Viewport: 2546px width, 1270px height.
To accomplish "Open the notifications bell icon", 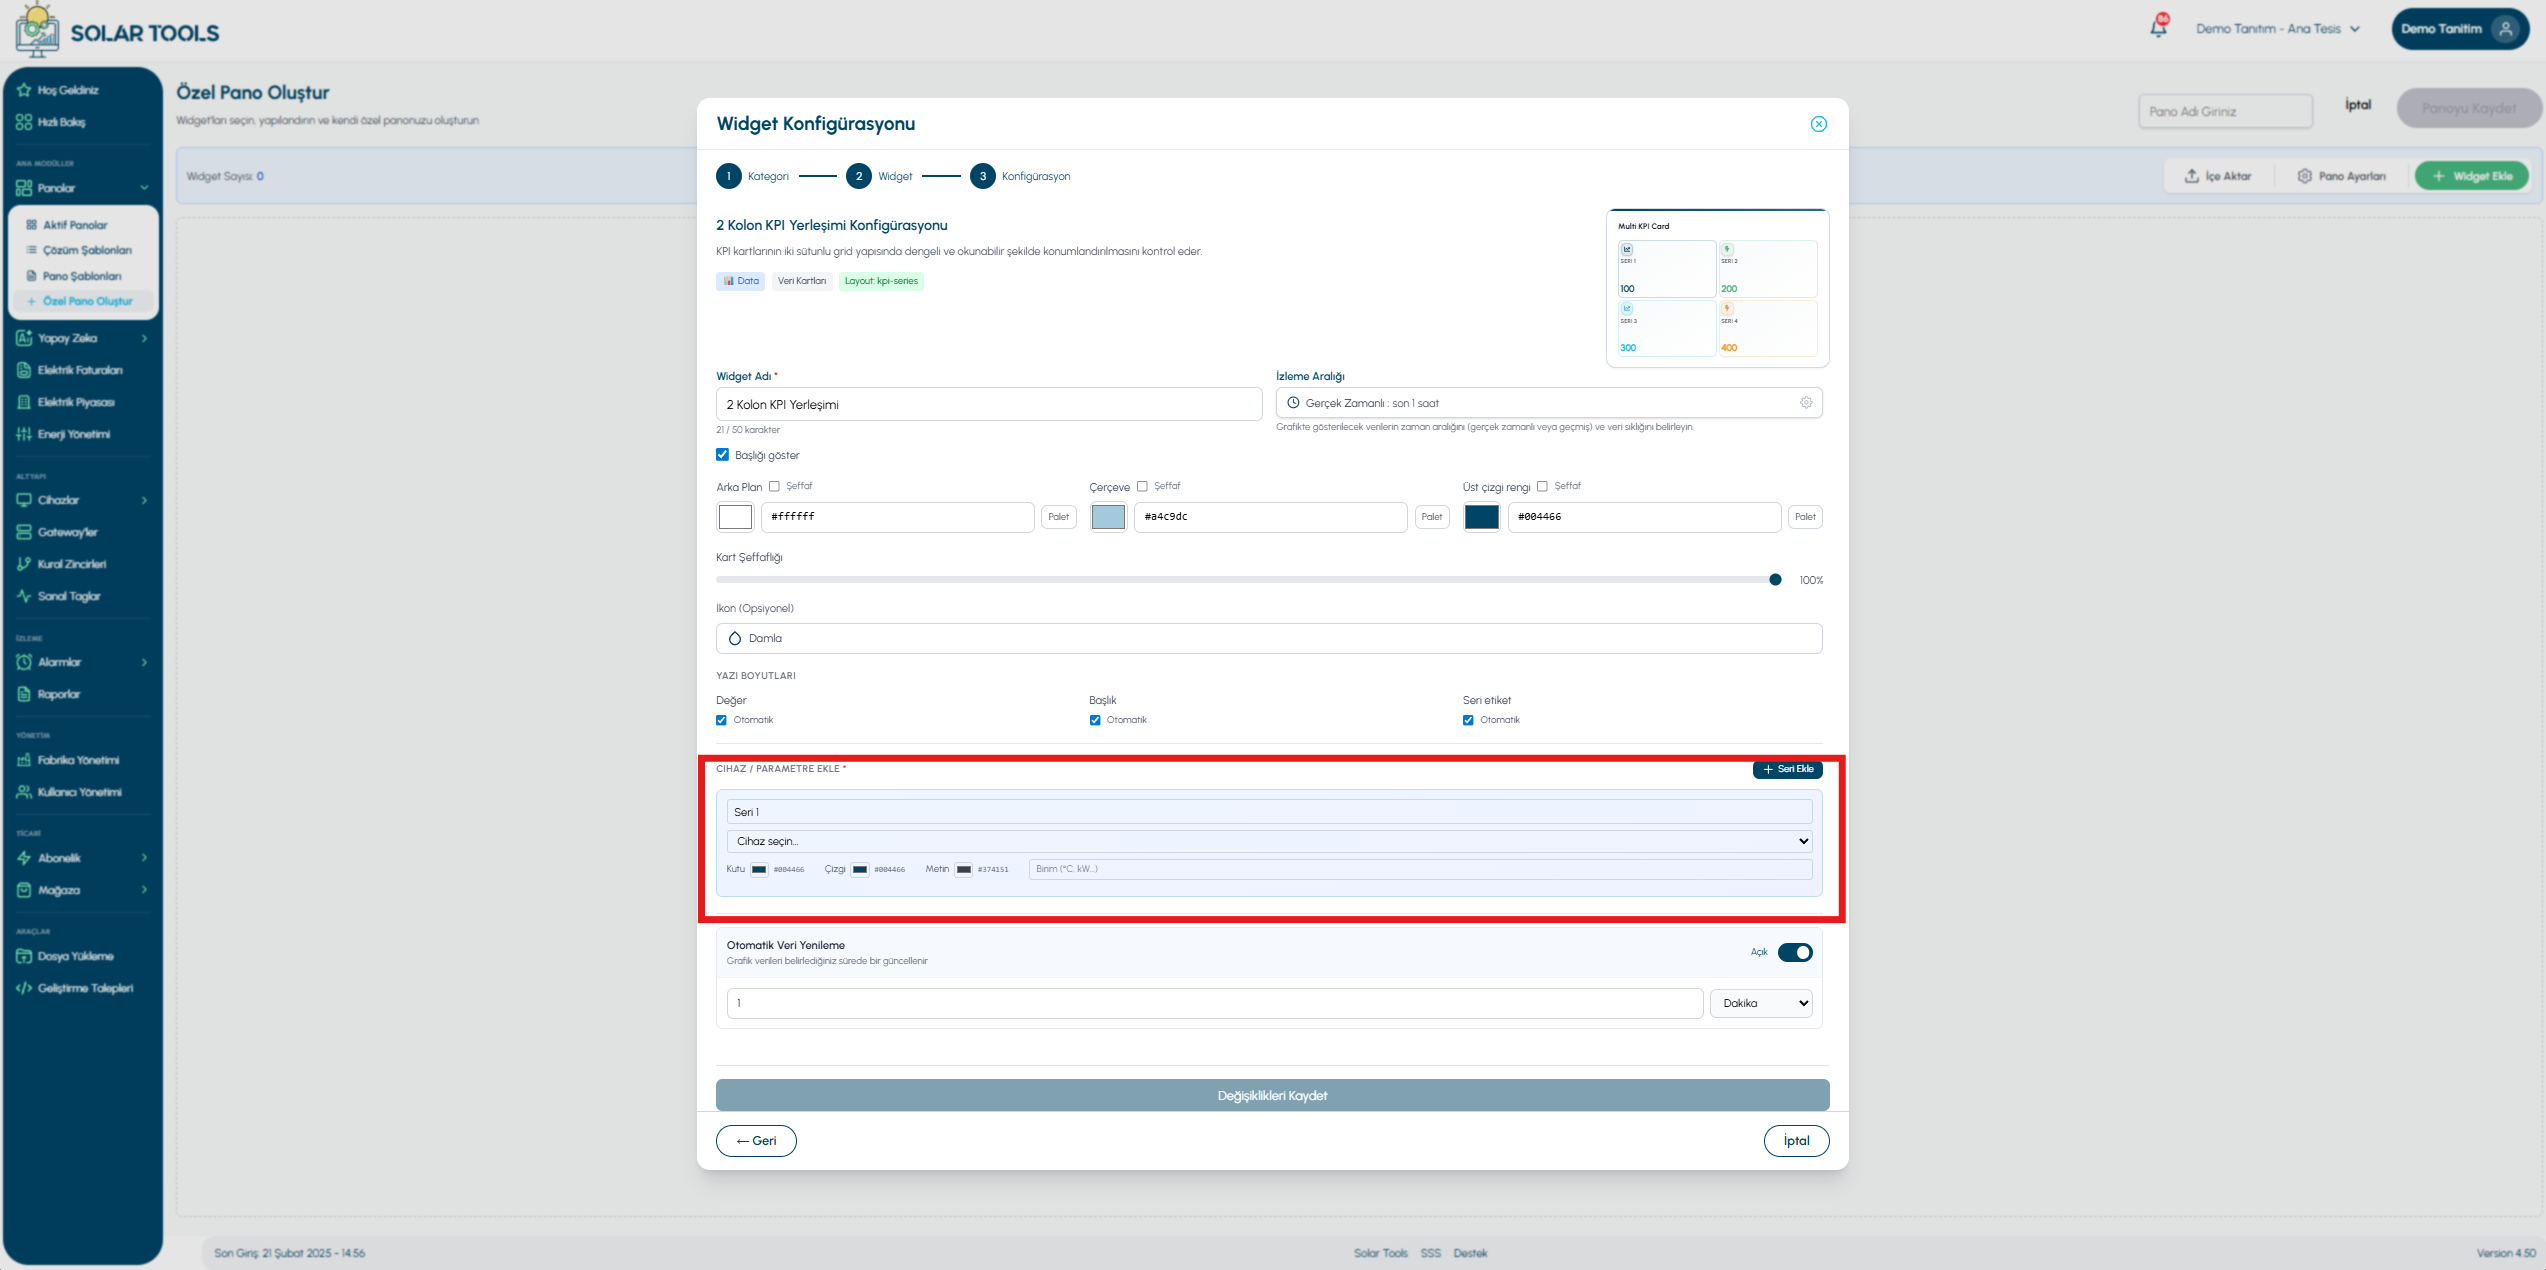I will [2158, 28].
